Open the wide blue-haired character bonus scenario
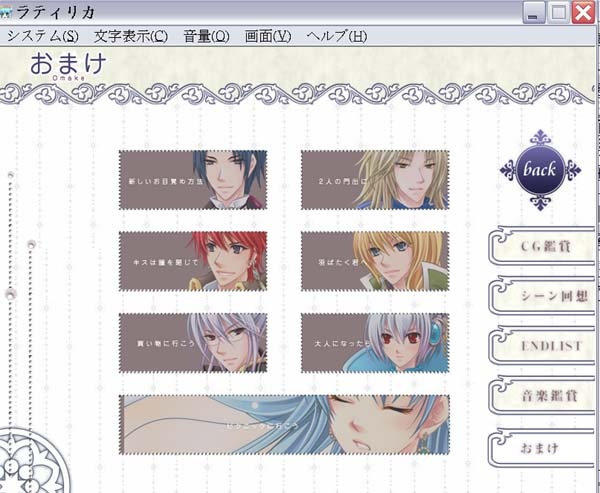Image resolution: width=600 pixels, height=493 pixels. (284, 425)
